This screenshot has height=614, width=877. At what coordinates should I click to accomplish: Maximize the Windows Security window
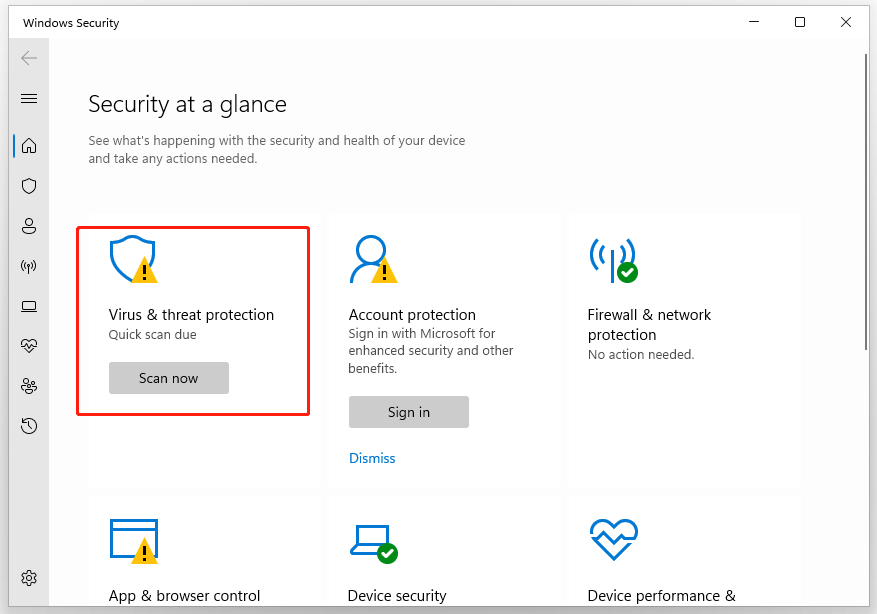[x=800, y=22]
